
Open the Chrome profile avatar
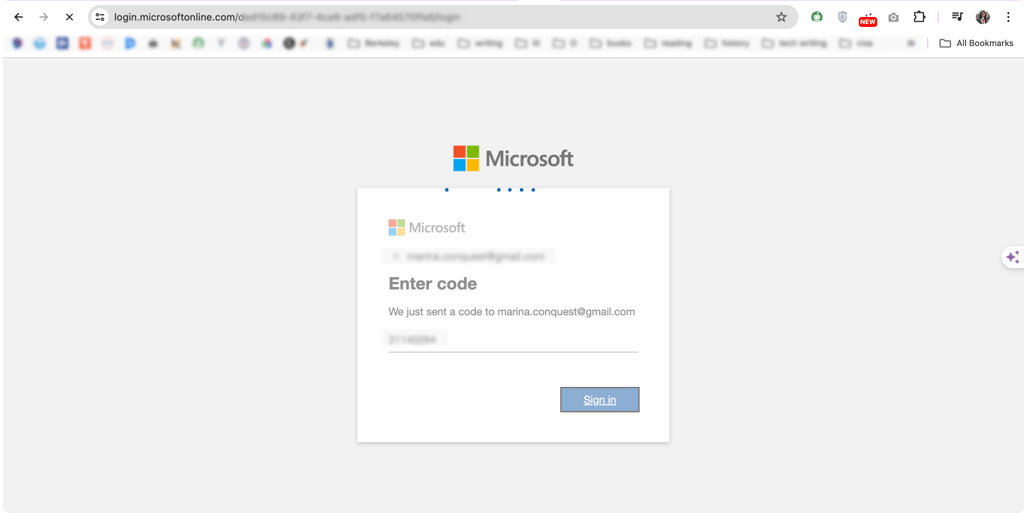(983, 17)
